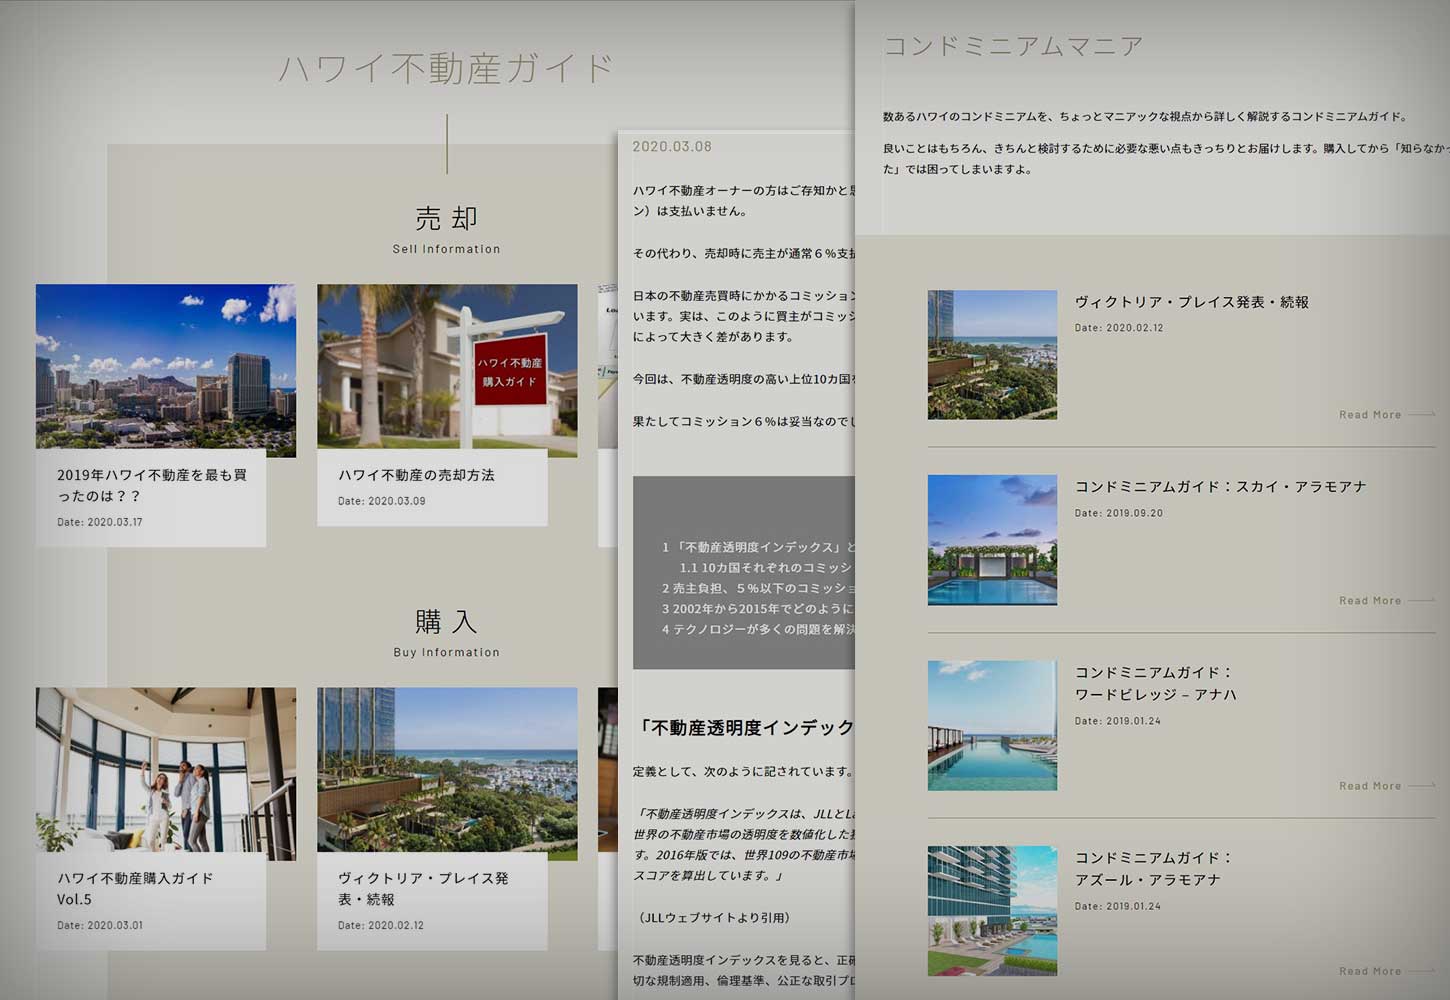
Task: Jump to contents item 2 売主負担、５％以下
Action: click(x=758, y=588)
